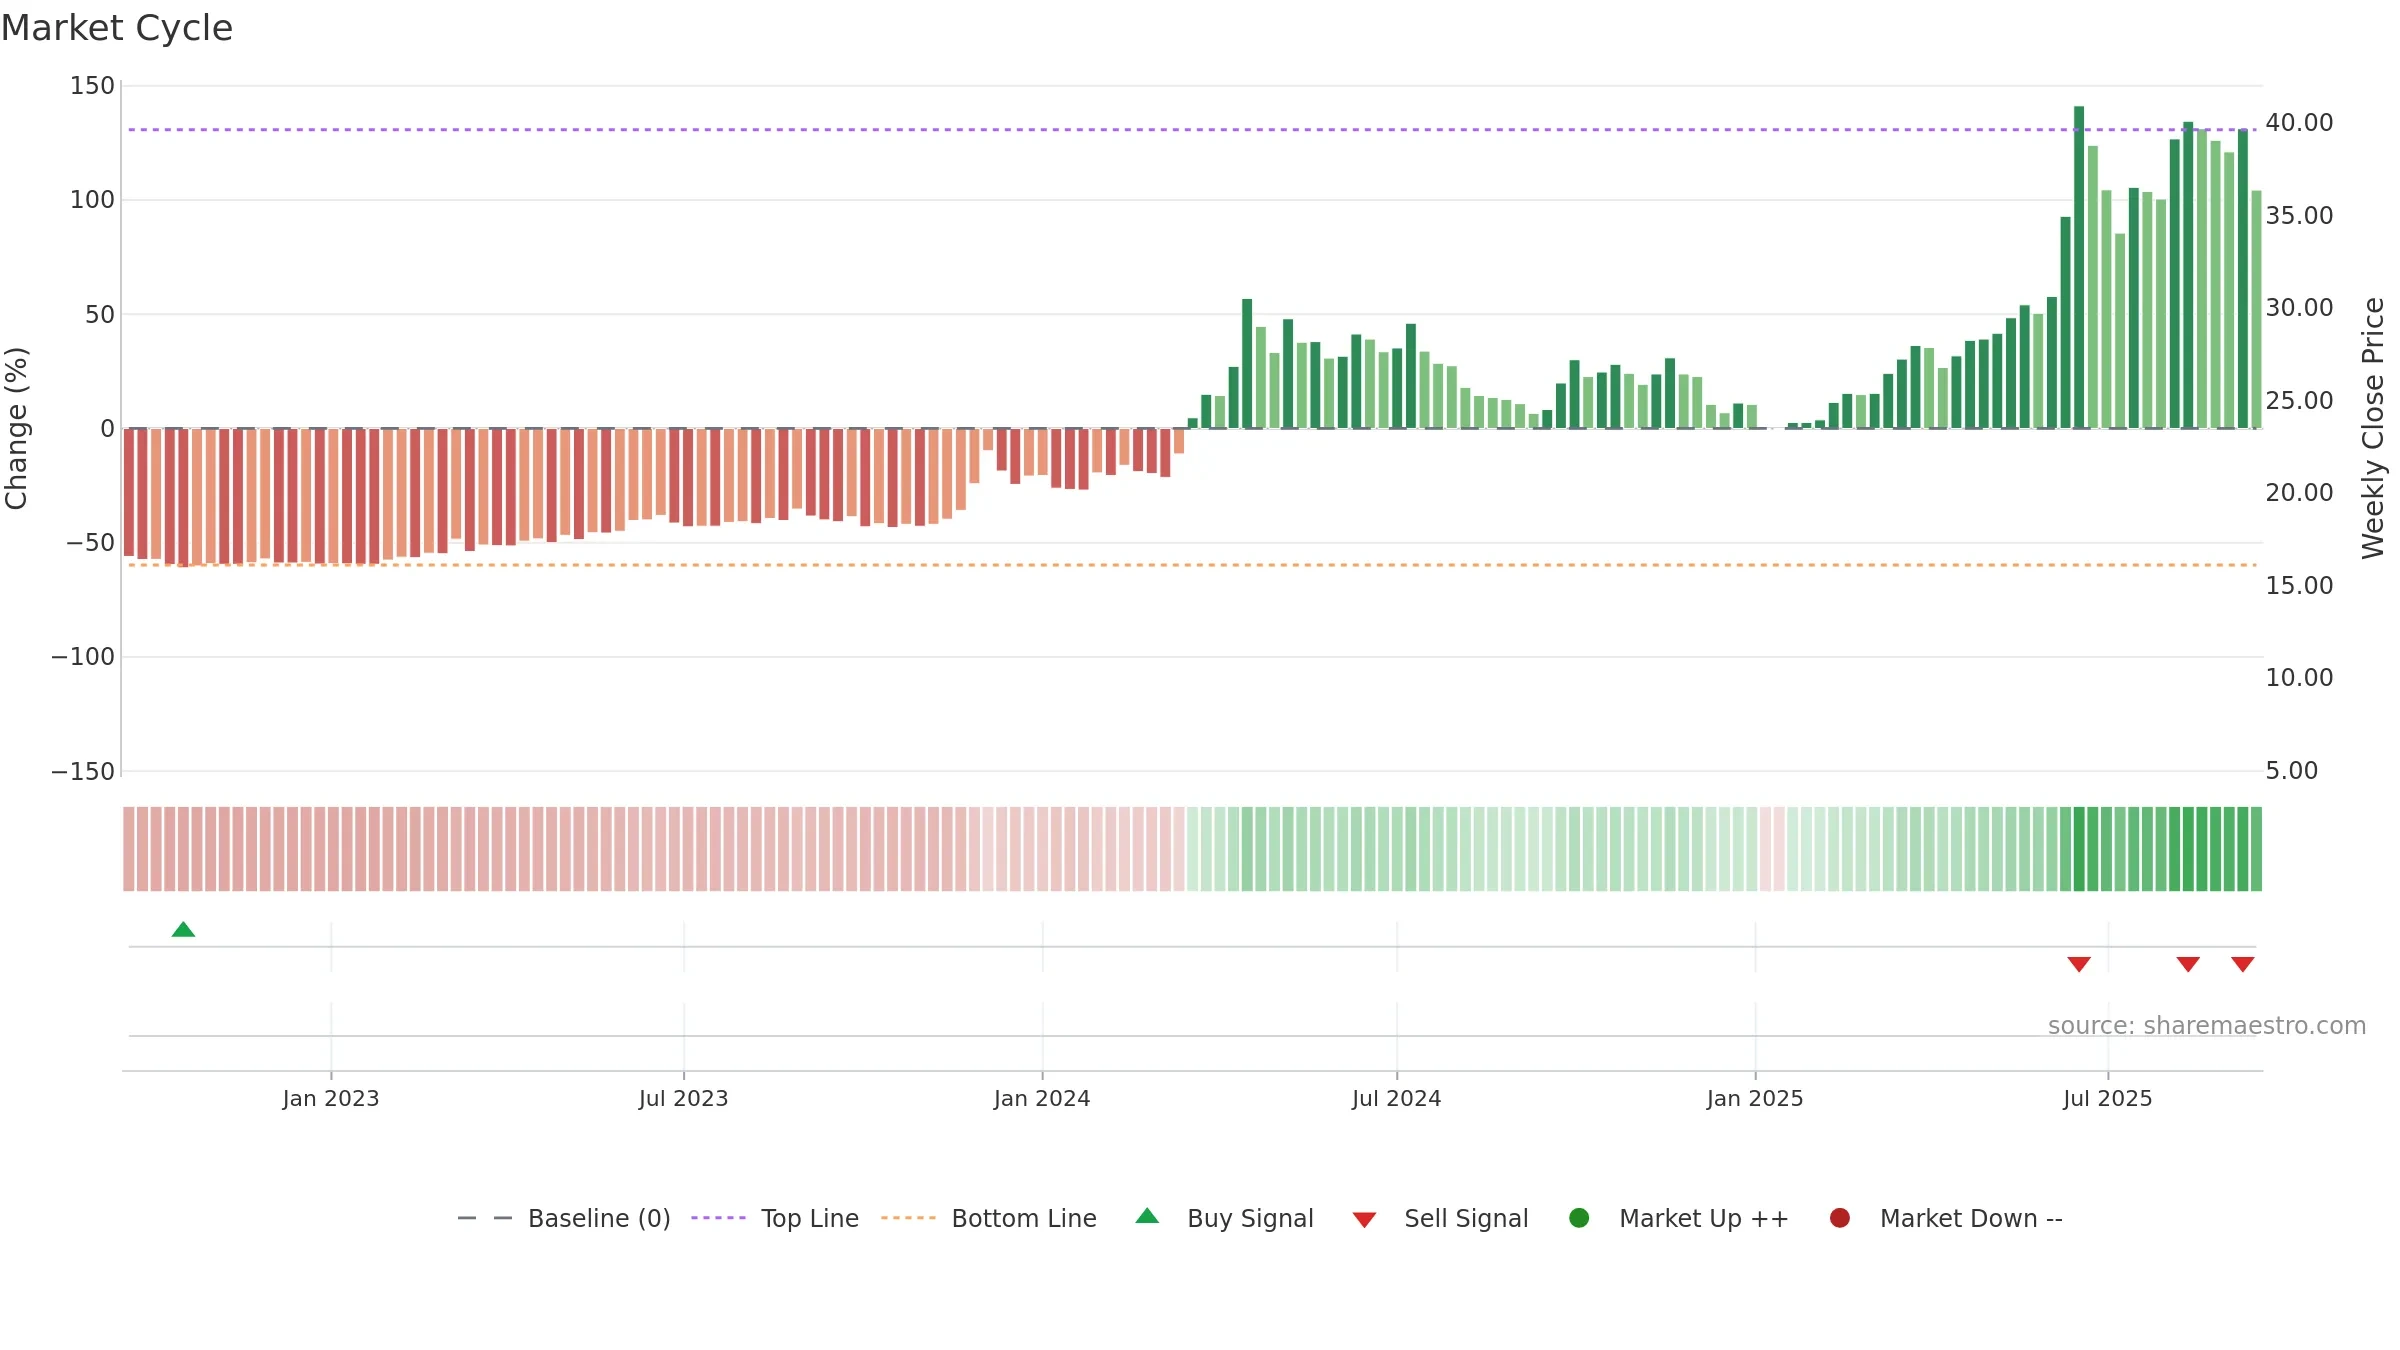Image resolution: width=2400 pixels, height=1350 pixels.
Task: Click the middle red sell marker after Jul 2025
Action: pos(2188,964)
